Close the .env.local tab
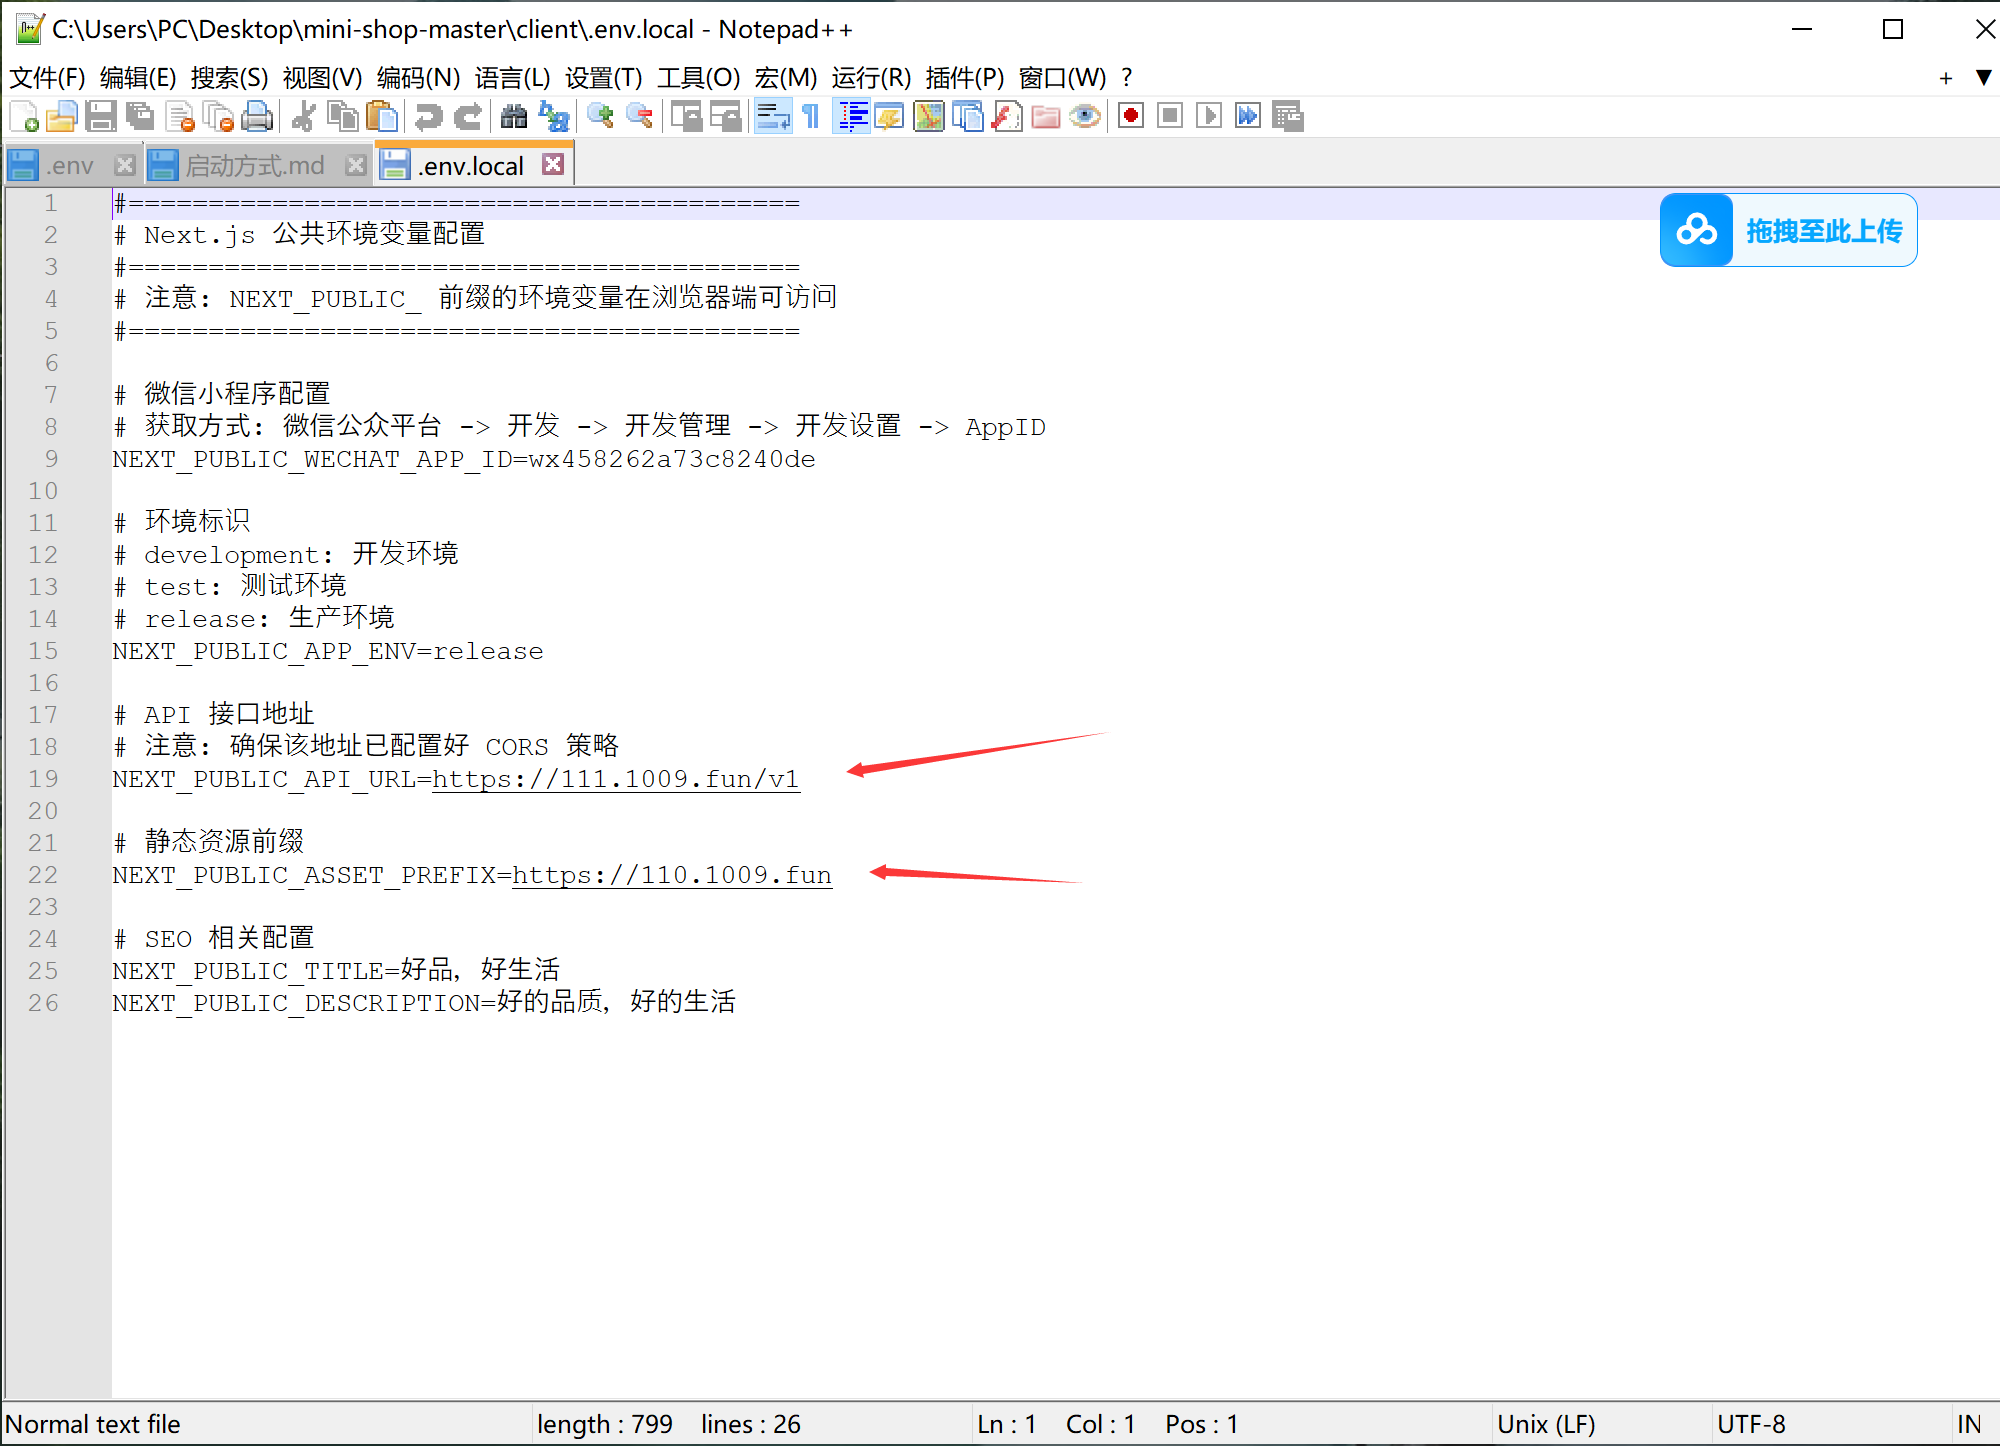The height and width of the screenshot is (1446, 2000). (553, 164)
